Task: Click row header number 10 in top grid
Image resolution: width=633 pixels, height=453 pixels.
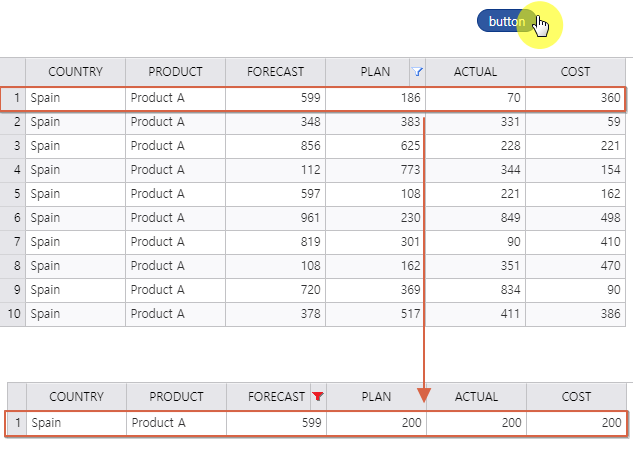Action: tap(12, 314)
